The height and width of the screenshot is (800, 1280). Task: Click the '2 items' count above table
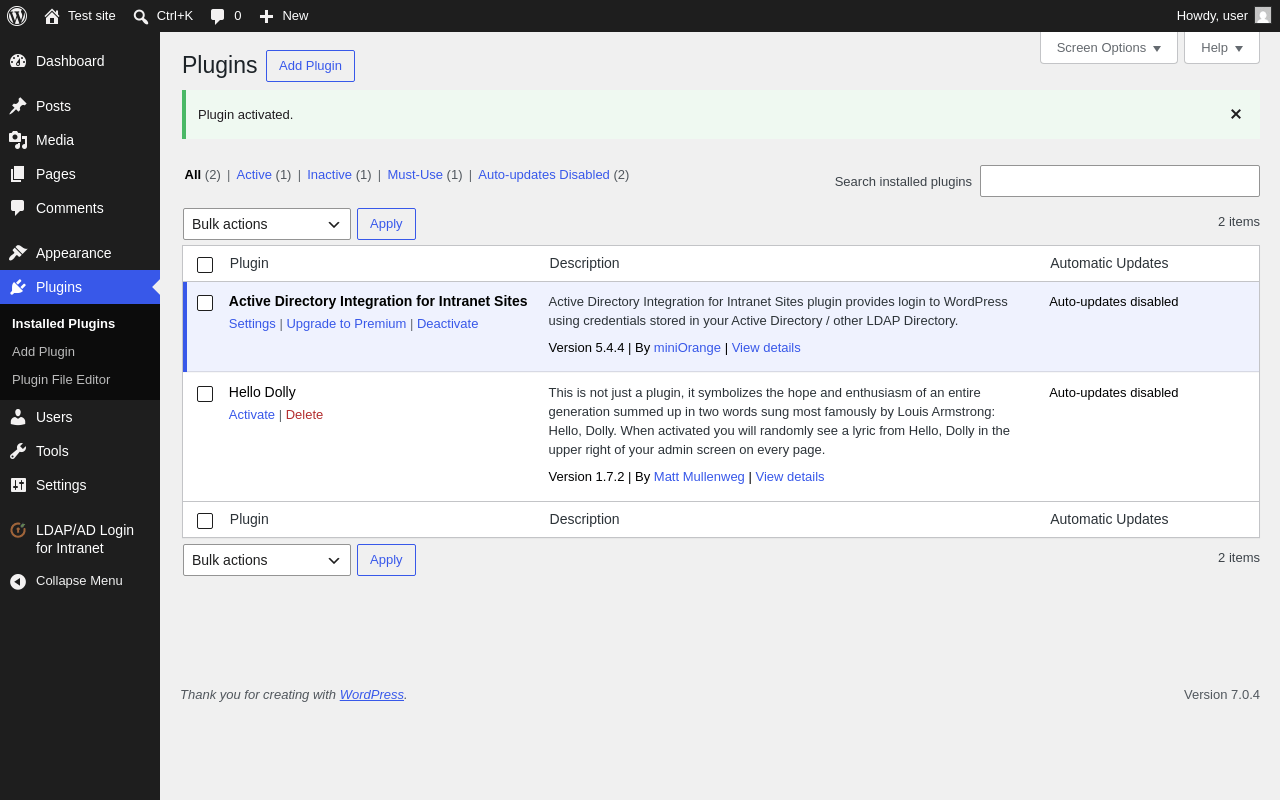click(x=1239, y=222)
